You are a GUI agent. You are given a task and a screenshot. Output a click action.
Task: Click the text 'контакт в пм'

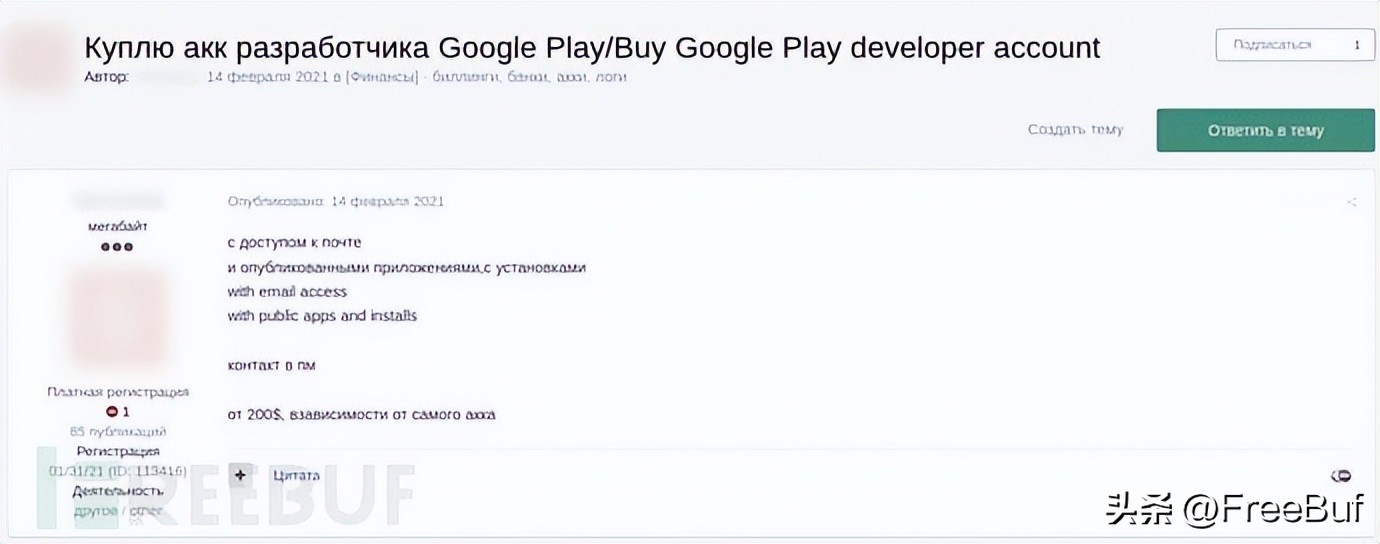271,366
